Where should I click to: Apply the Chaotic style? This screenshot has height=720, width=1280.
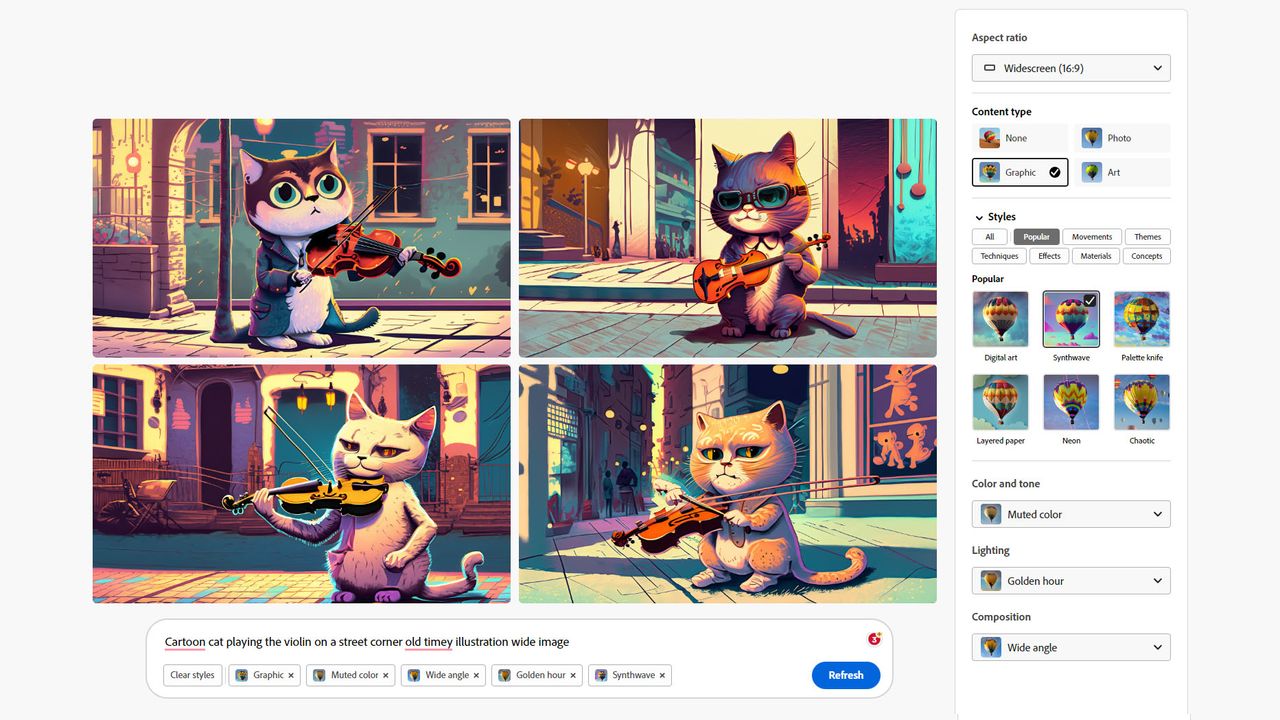tap(1142, 402)
